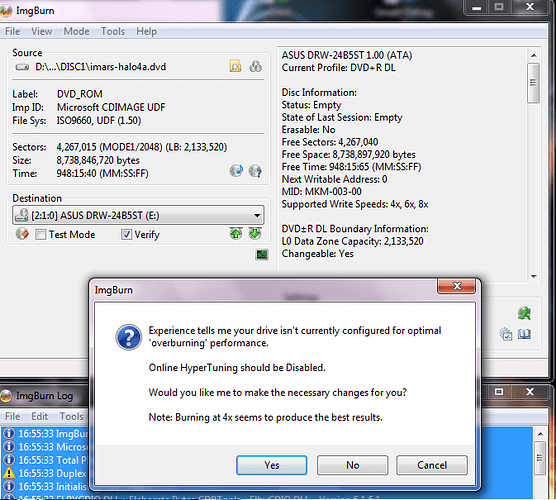Image resolution: width=556 pixels, height=500 pixels.
Task: Click the blue question mark dialog icon
Action: click(129, 337)
